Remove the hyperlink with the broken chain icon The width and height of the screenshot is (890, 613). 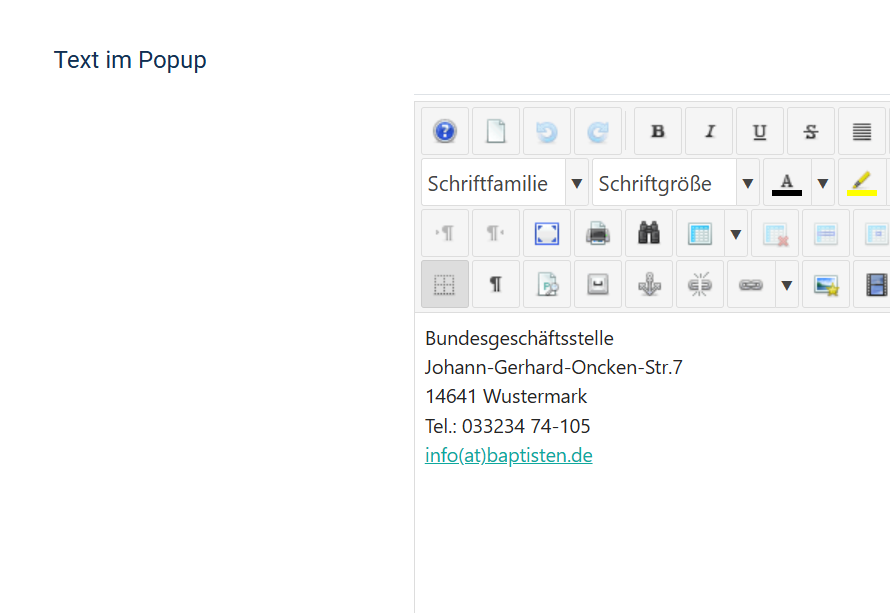699,283
